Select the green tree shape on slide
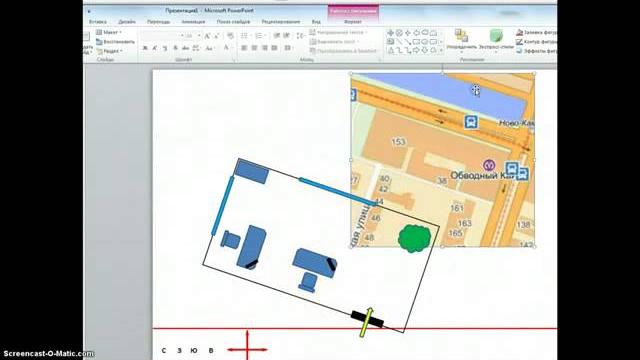 414,238
